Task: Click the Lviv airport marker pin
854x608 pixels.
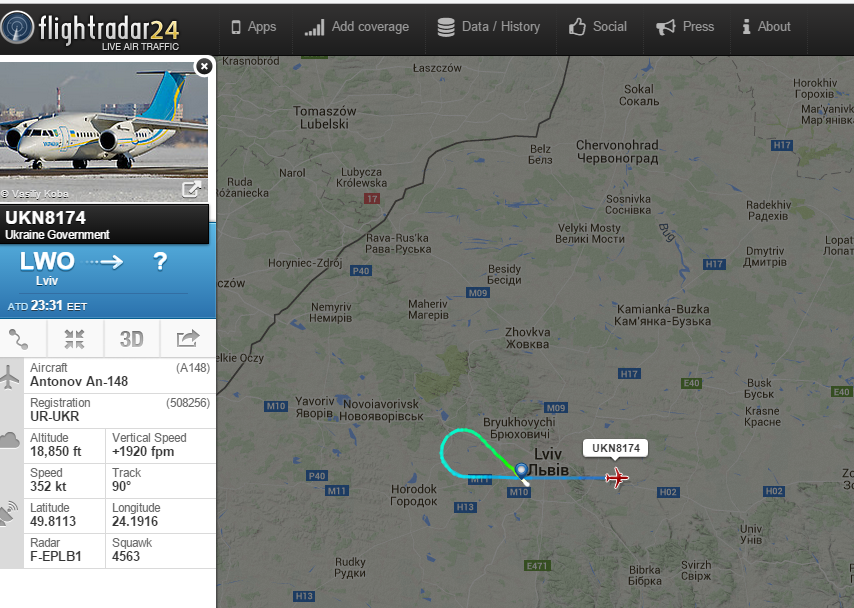Action: pos(521,470)
